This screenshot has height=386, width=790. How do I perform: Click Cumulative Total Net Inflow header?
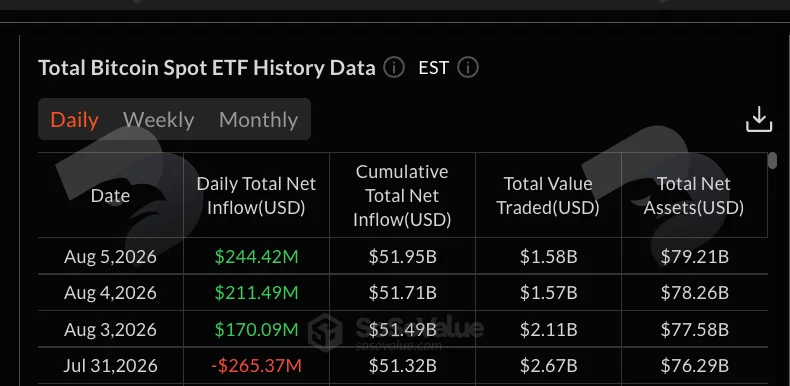tap(402, 196)
